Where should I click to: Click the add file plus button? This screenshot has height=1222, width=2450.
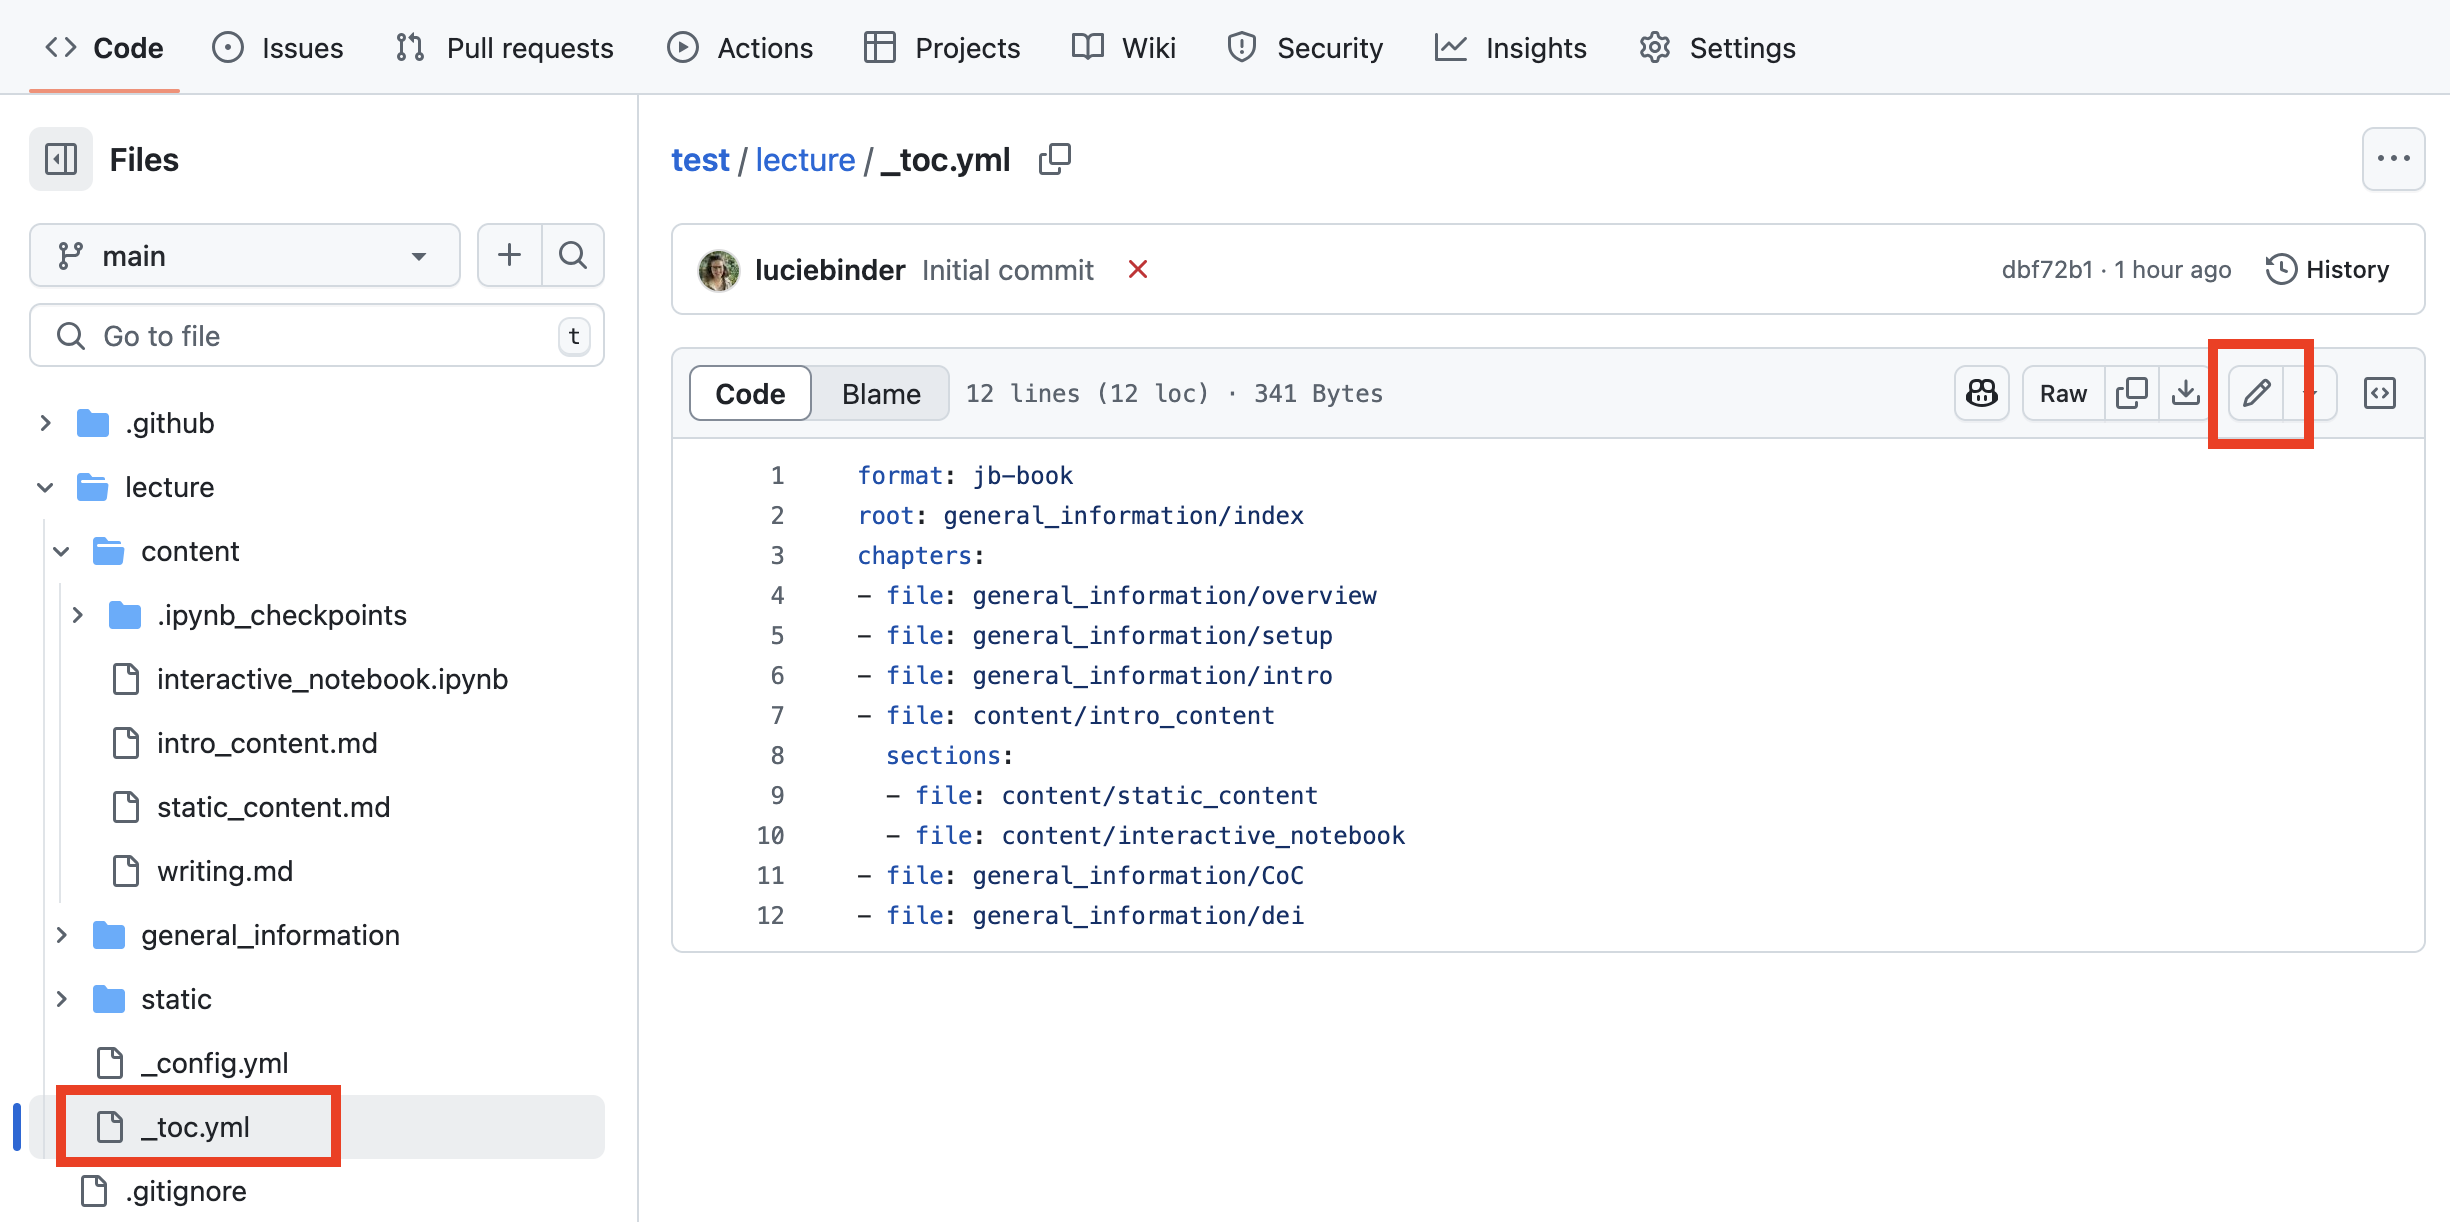tap(510, 255)
